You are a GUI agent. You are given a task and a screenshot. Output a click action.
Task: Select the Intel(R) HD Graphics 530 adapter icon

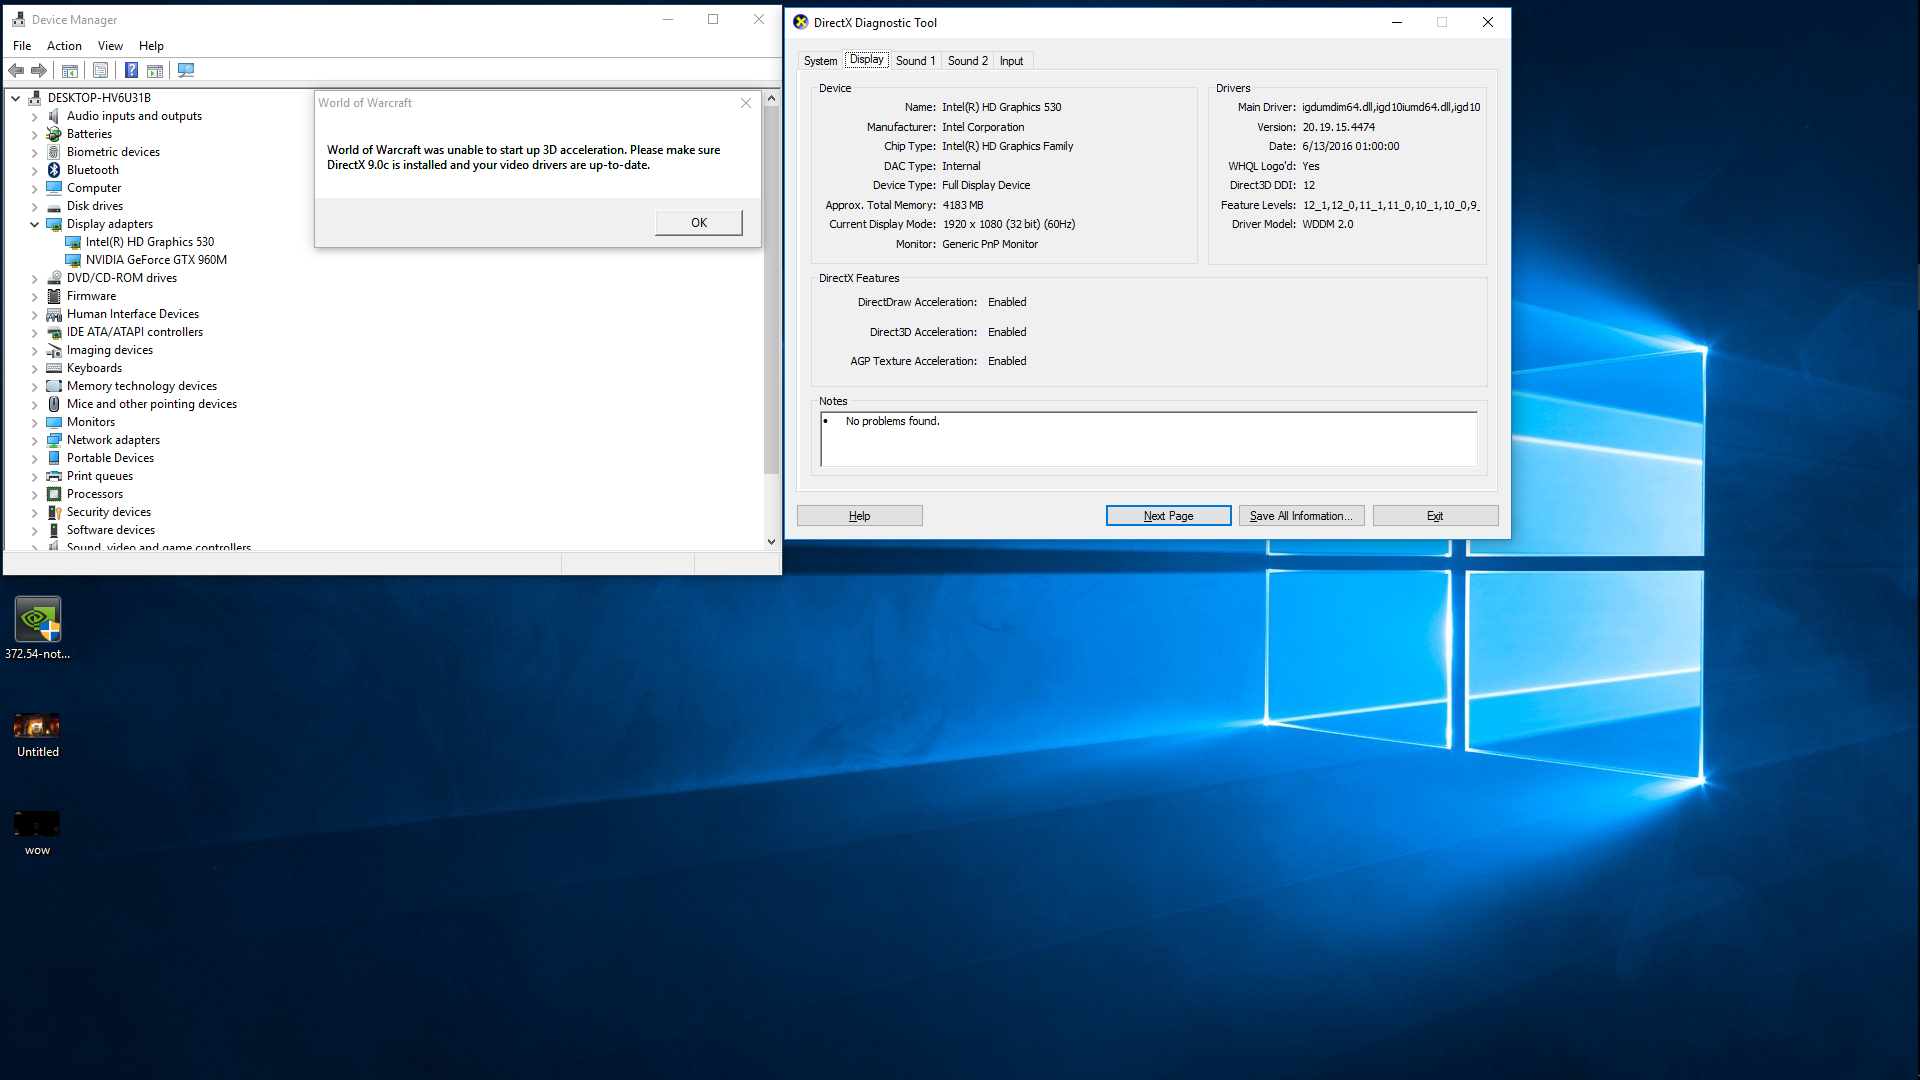pyautogui.click(x=73, y=242)
